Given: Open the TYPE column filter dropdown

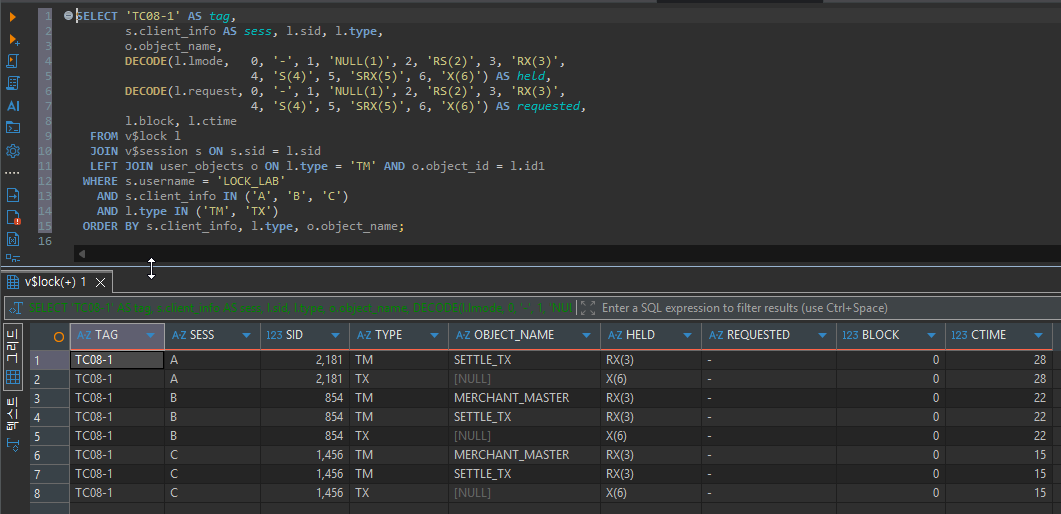Looking at the screenshot, I should pyautogui.click(x=434, y=335).
